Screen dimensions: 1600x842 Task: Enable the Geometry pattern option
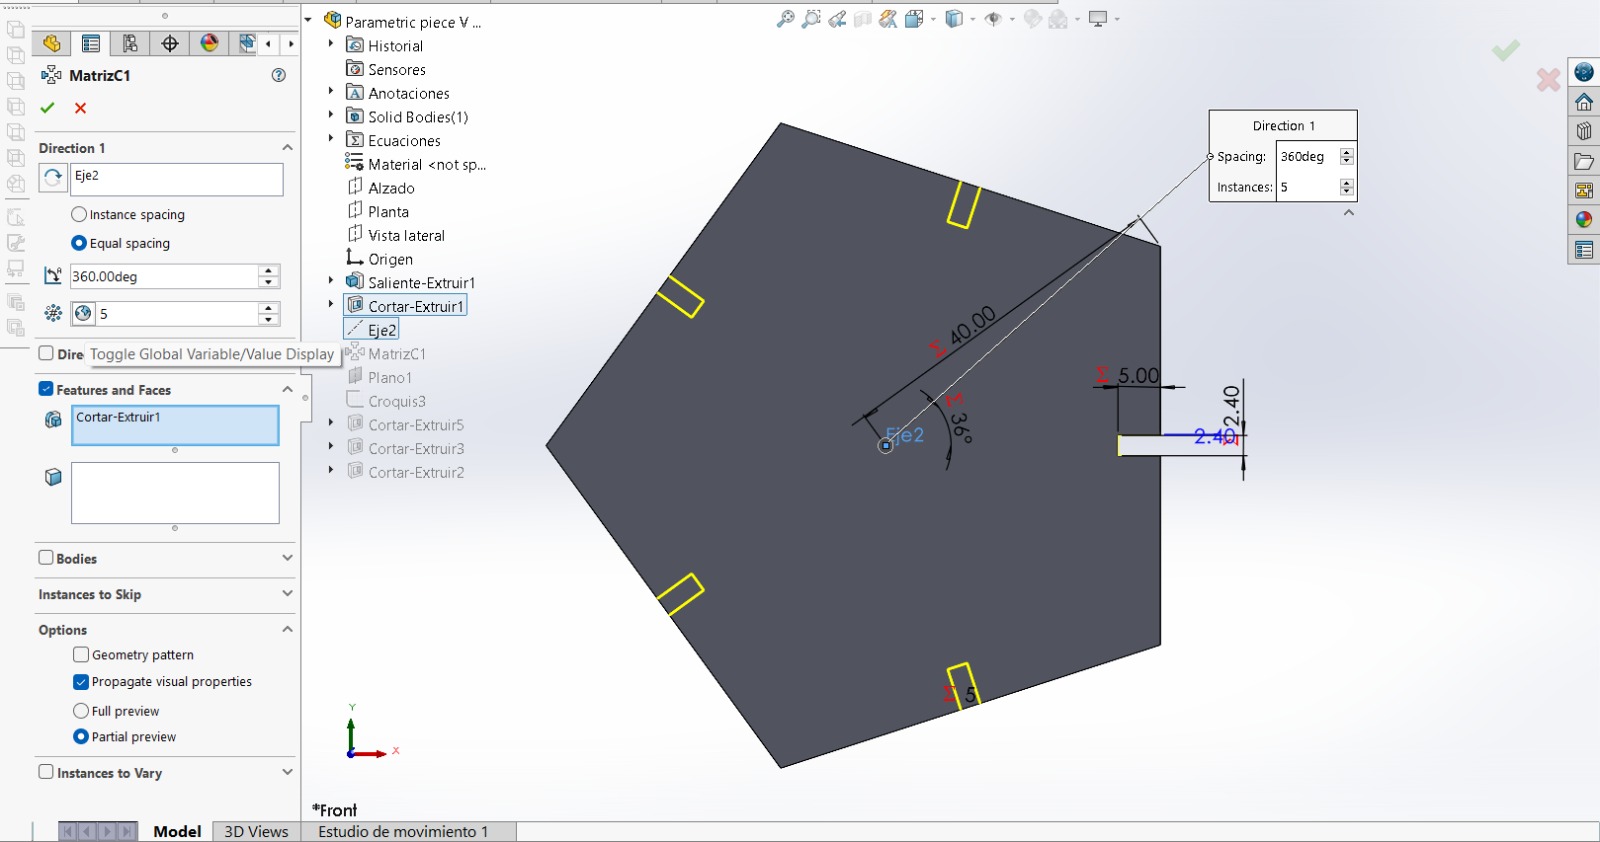pyautogui.click(x=81, y=654)
